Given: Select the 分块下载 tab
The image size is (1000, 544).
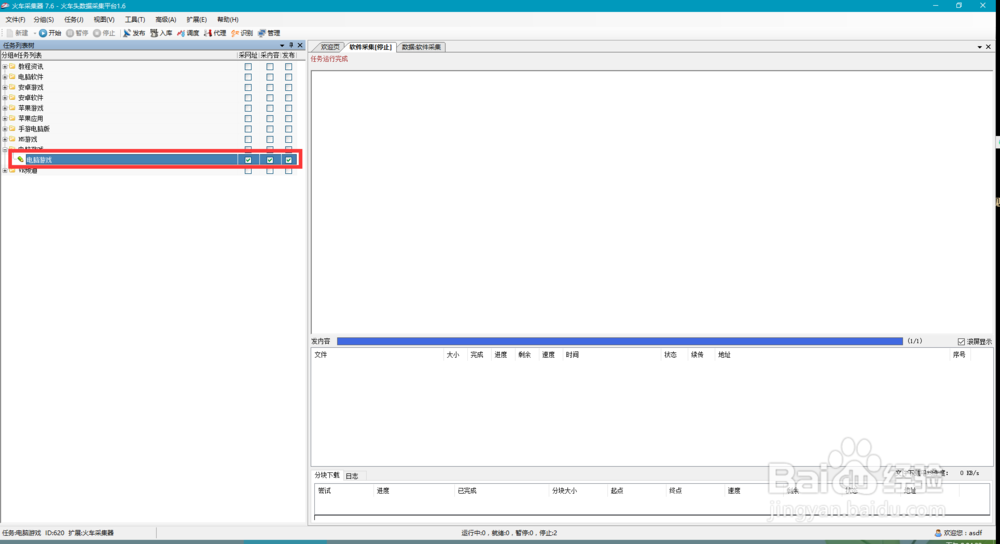Looking at the screenshot, I should pos(327,476).
